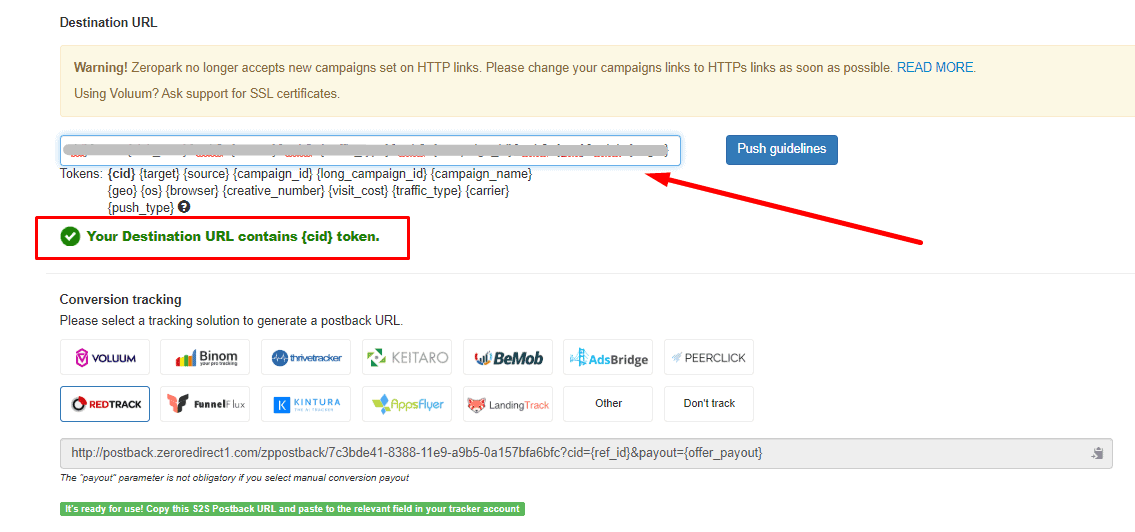Select LandingTrack tracker logo
Screen dimensions: 1135x532
(x=507, y=404)
